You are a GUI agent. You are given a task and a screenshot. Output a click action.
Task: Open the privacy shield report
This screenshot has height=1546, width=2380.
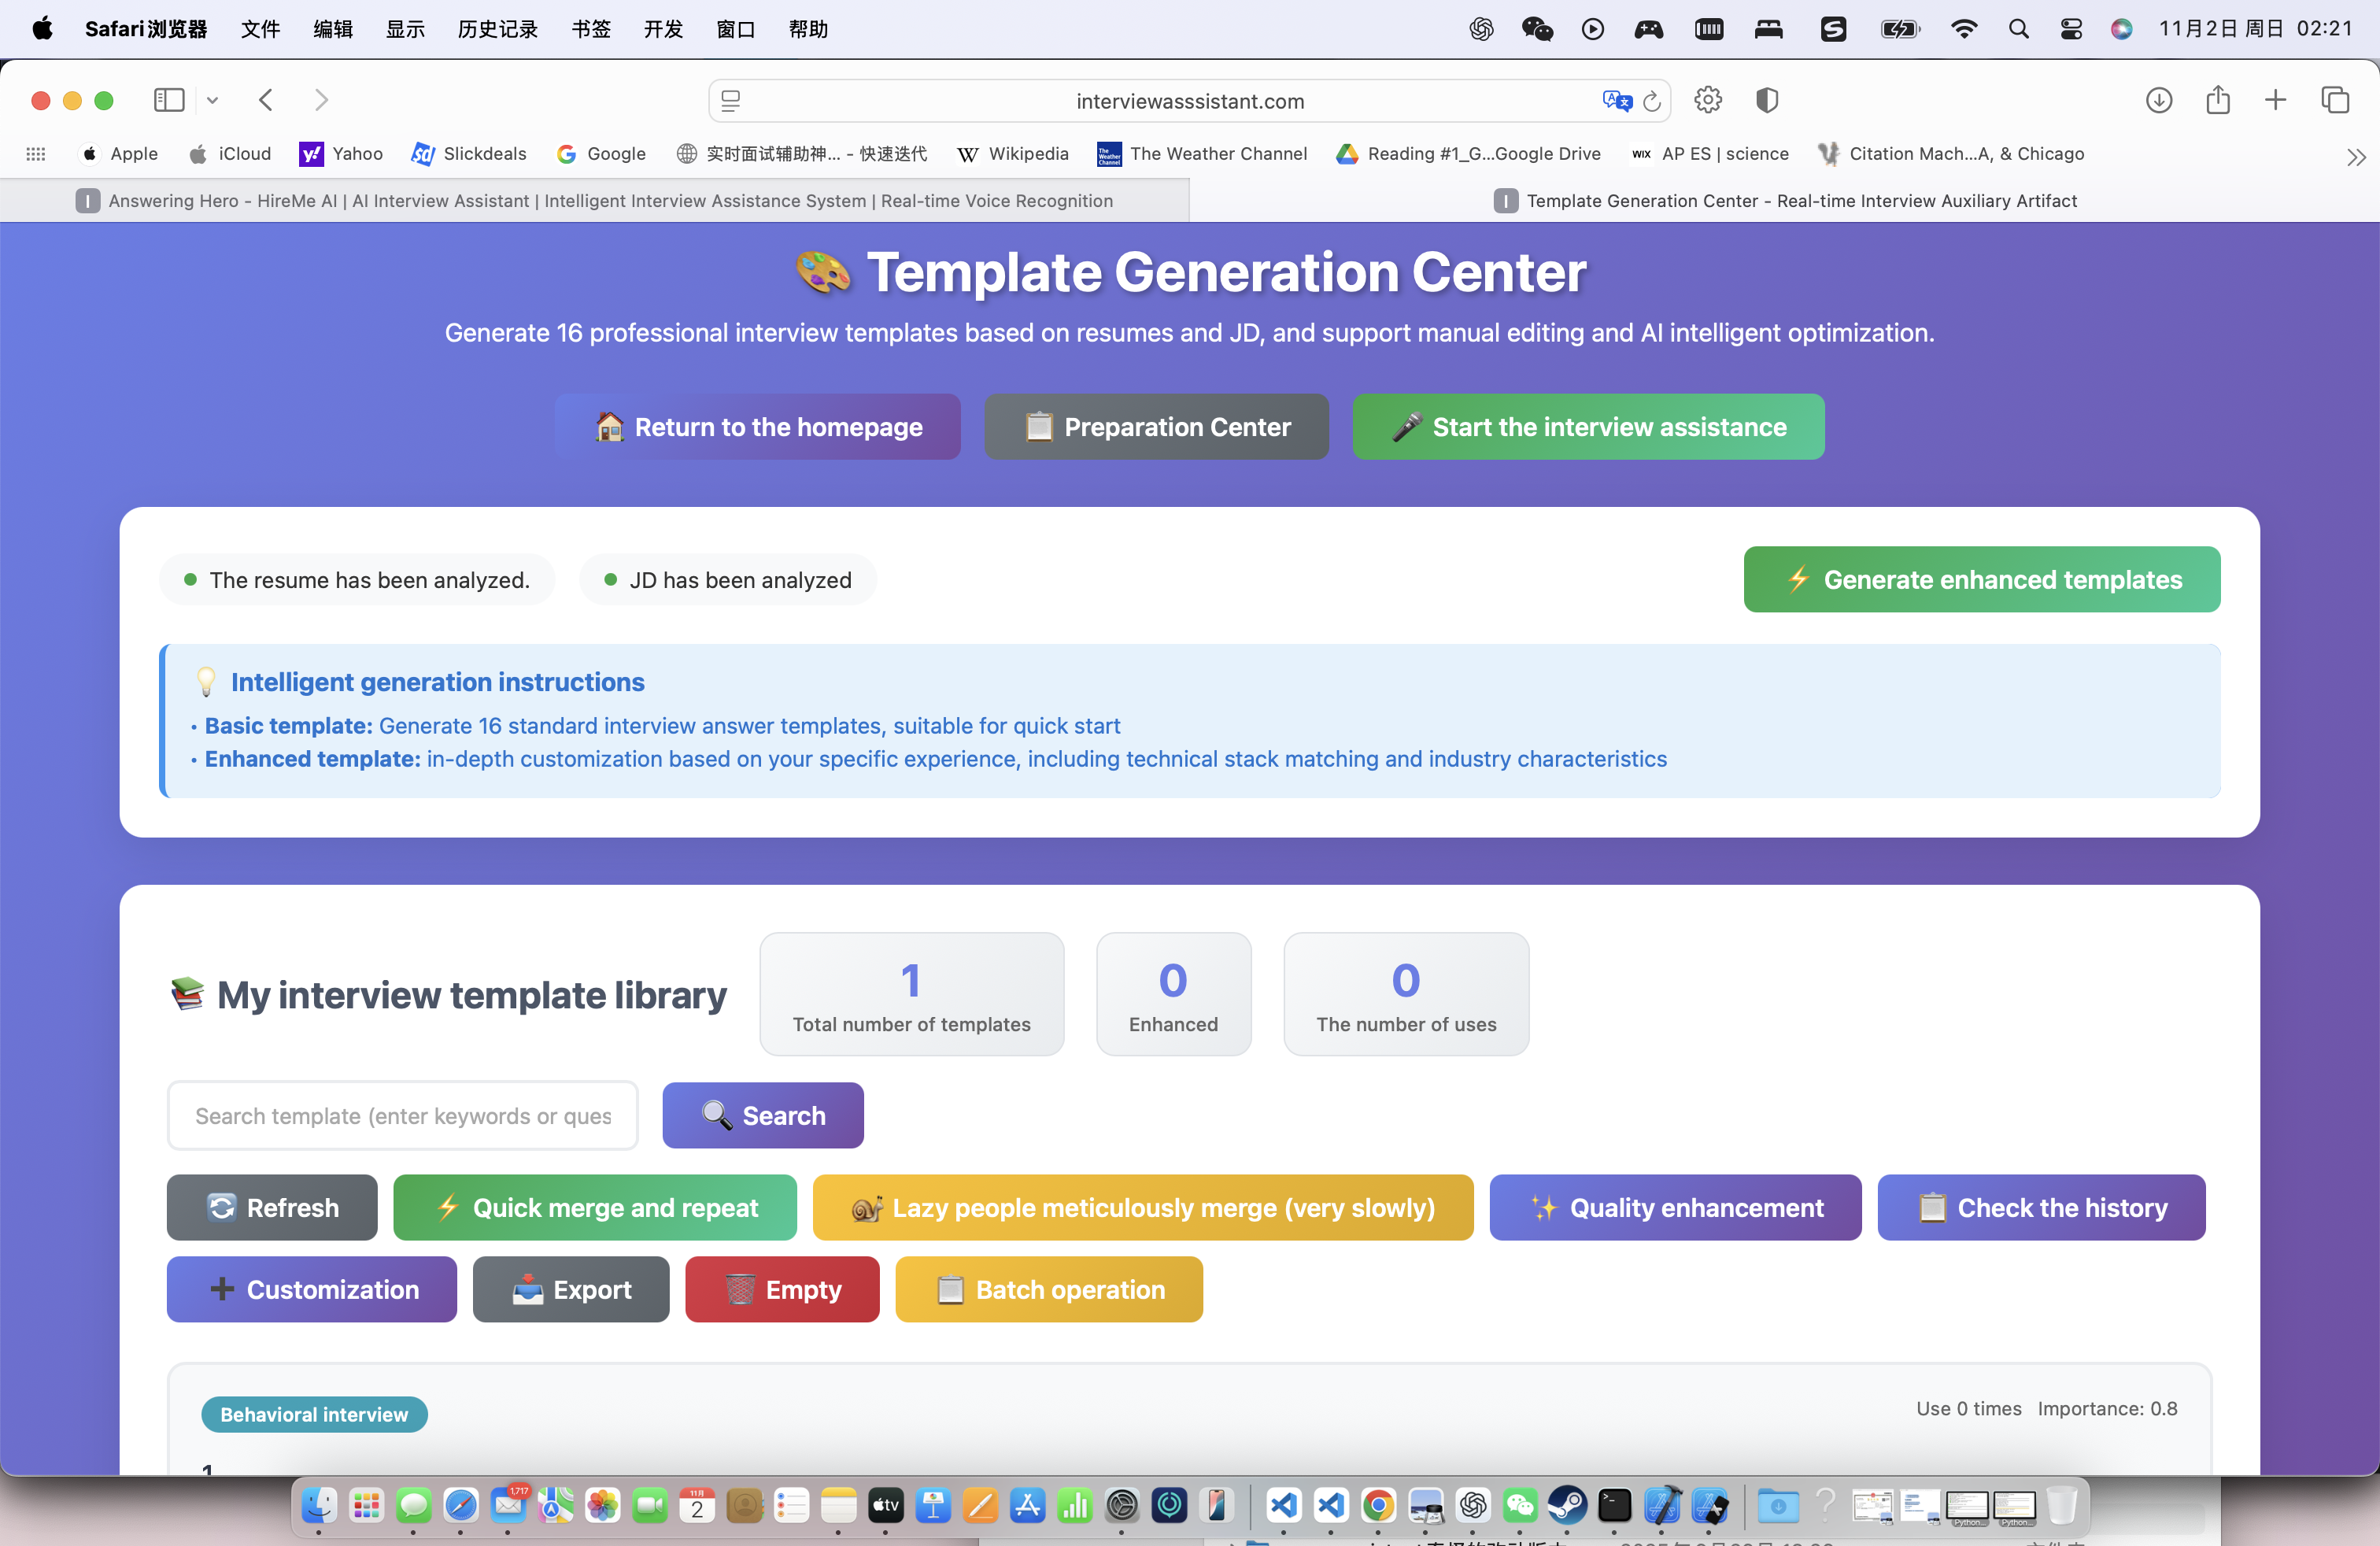point(1767,100)
